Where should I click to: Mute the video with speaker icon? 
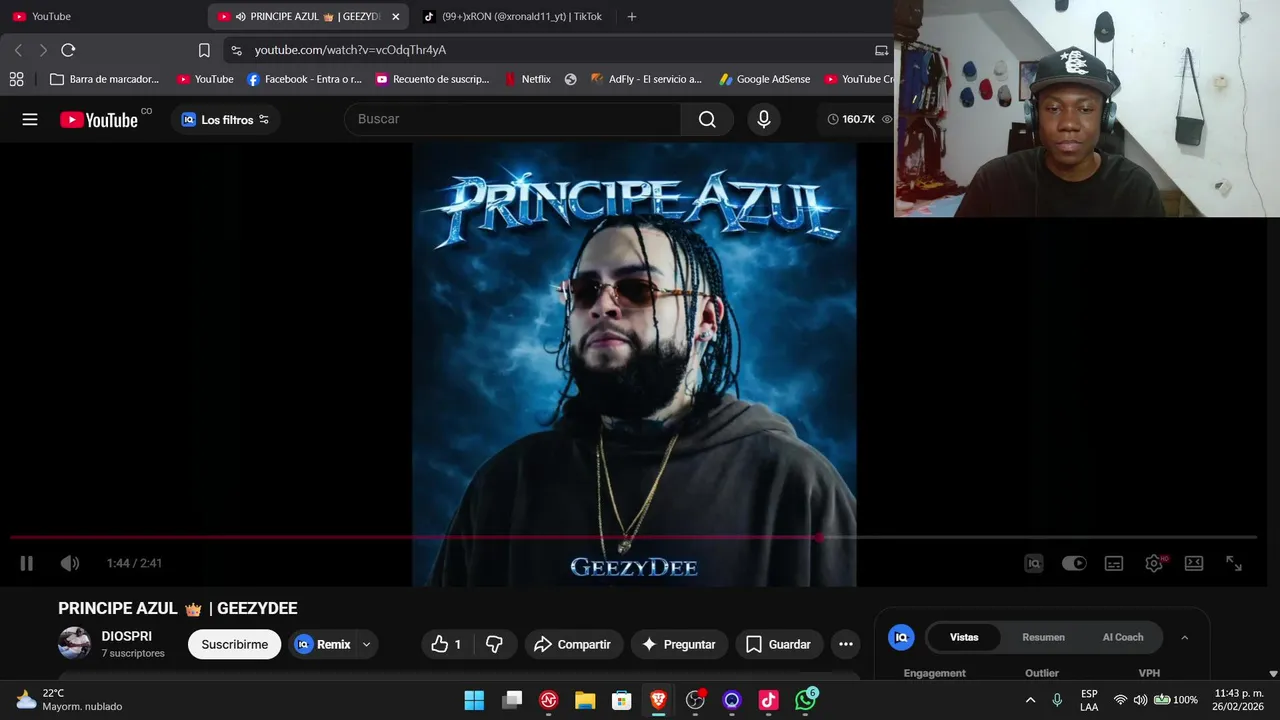(69, 563)
